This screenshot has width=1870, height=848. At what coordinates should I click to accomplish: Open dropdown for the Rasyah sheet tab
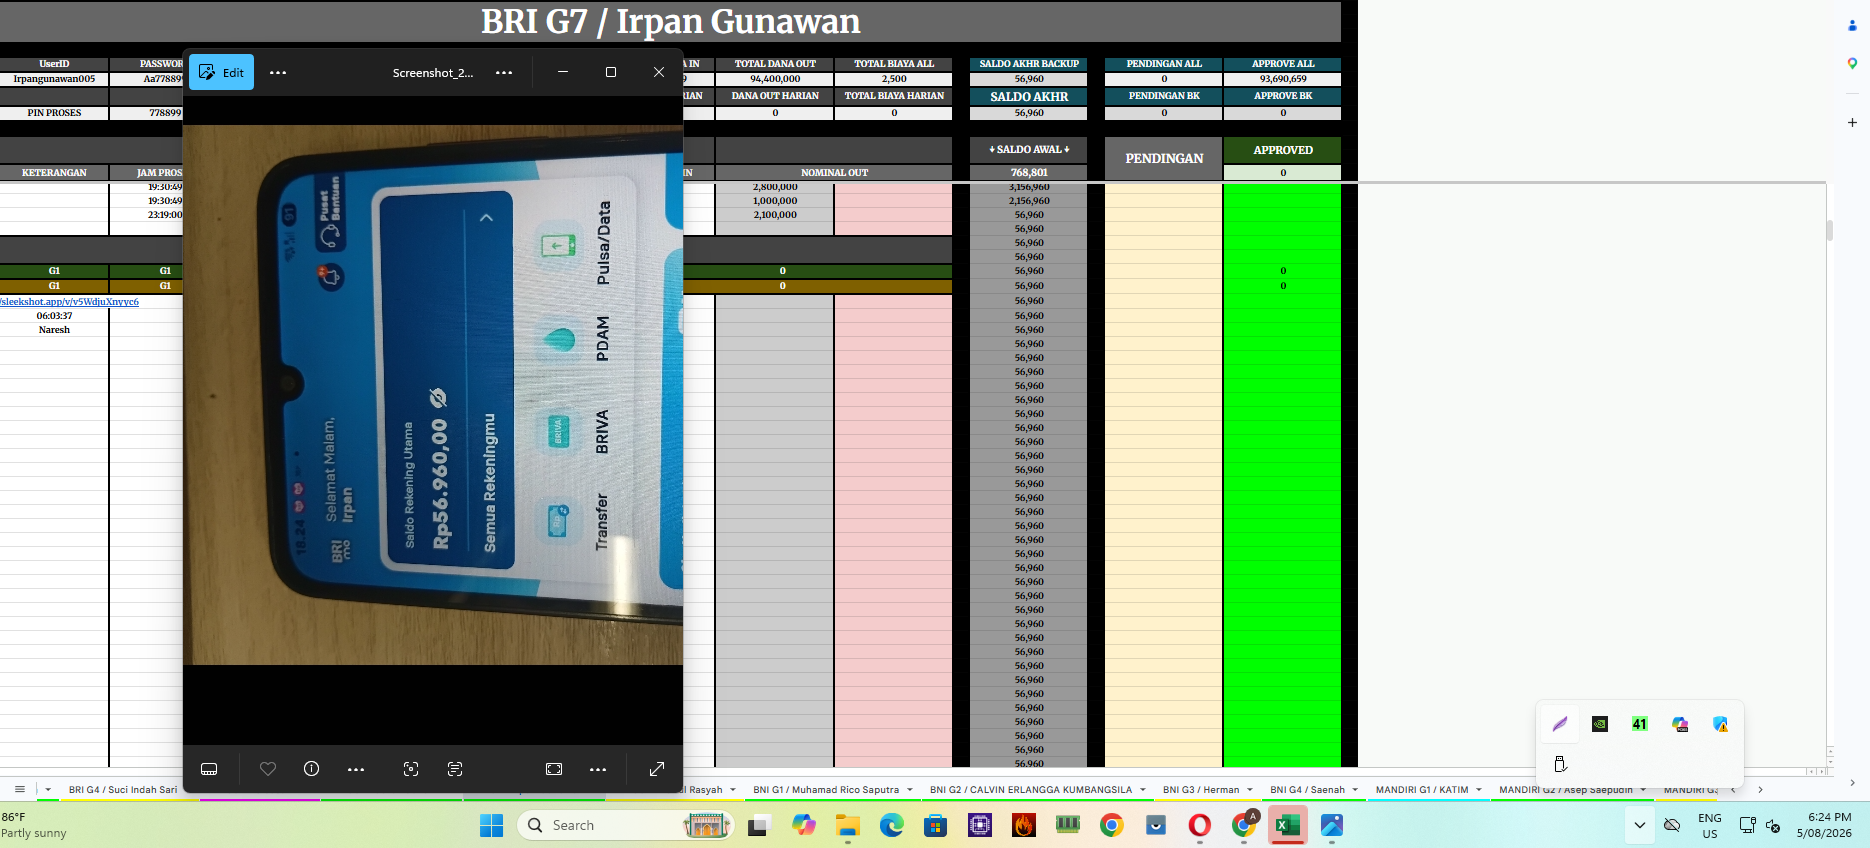733,790
